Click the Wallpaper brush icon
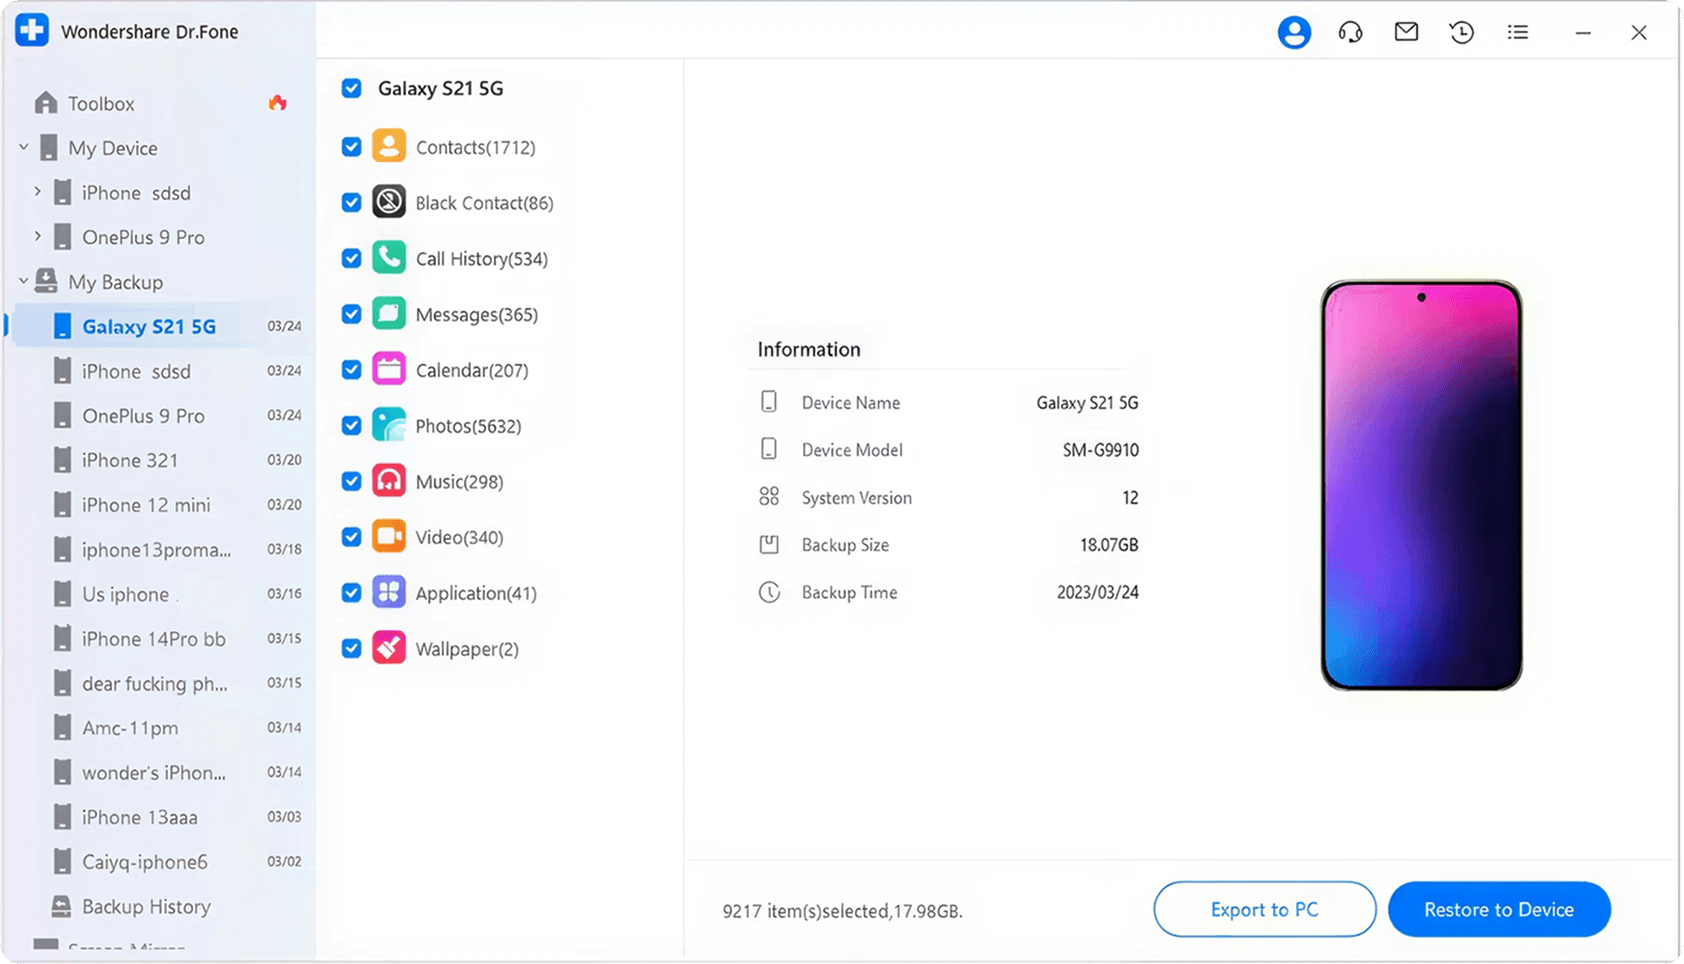This screenshot has width=1684, height=964. (x=389, y=648)
